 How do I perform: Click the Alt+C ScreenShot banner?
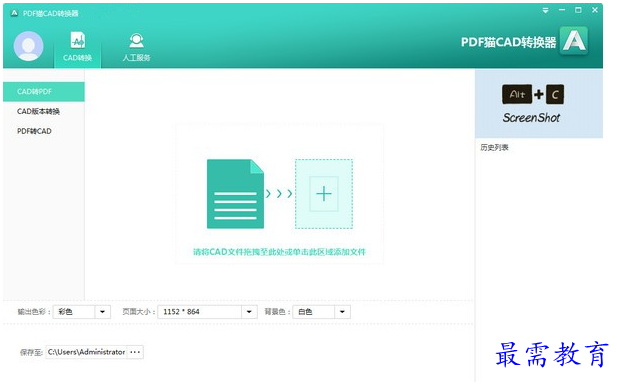point(539,104)
